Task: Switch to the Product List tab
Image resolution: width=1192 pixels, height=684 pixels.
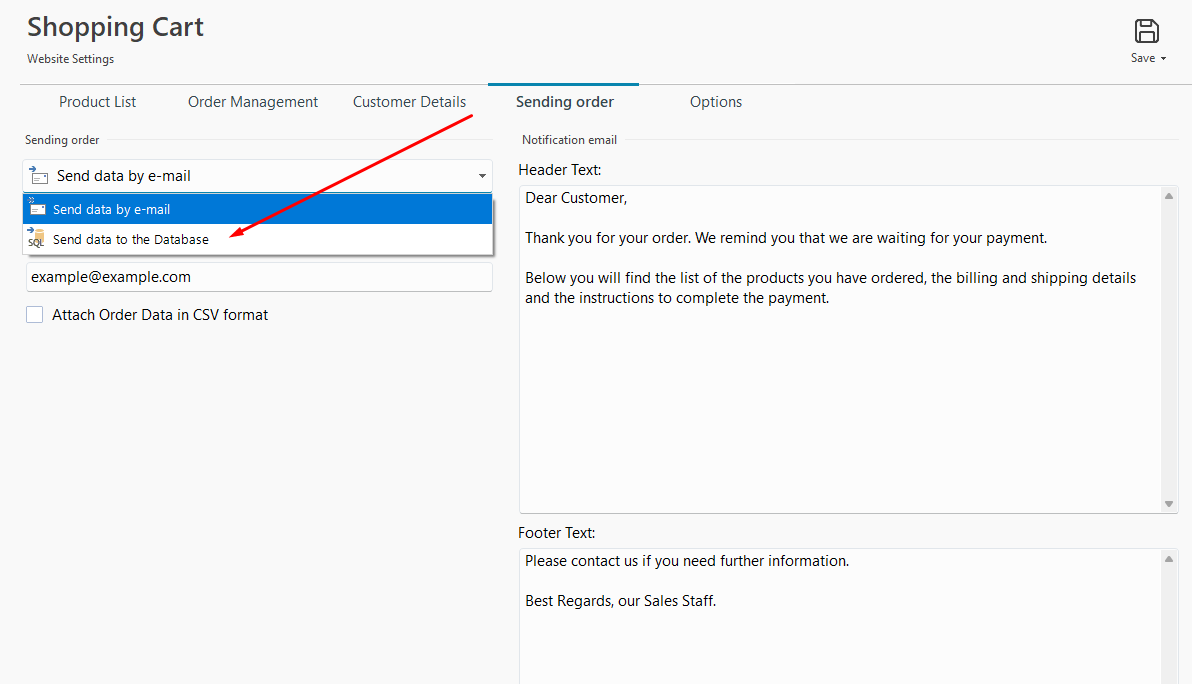Action: pyautogui.click(x=97, y=102)
